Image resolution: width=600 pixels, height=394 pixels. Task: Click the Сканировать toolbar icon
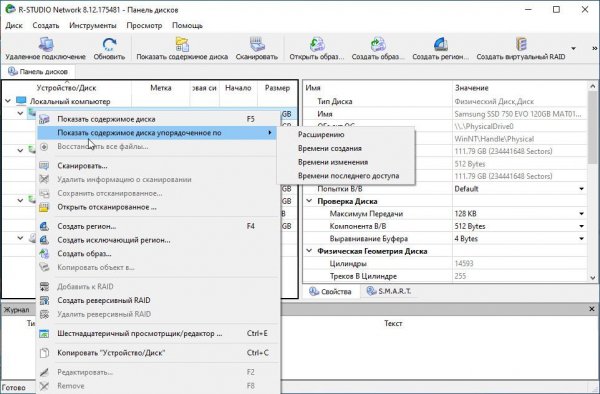pos(256,44)
